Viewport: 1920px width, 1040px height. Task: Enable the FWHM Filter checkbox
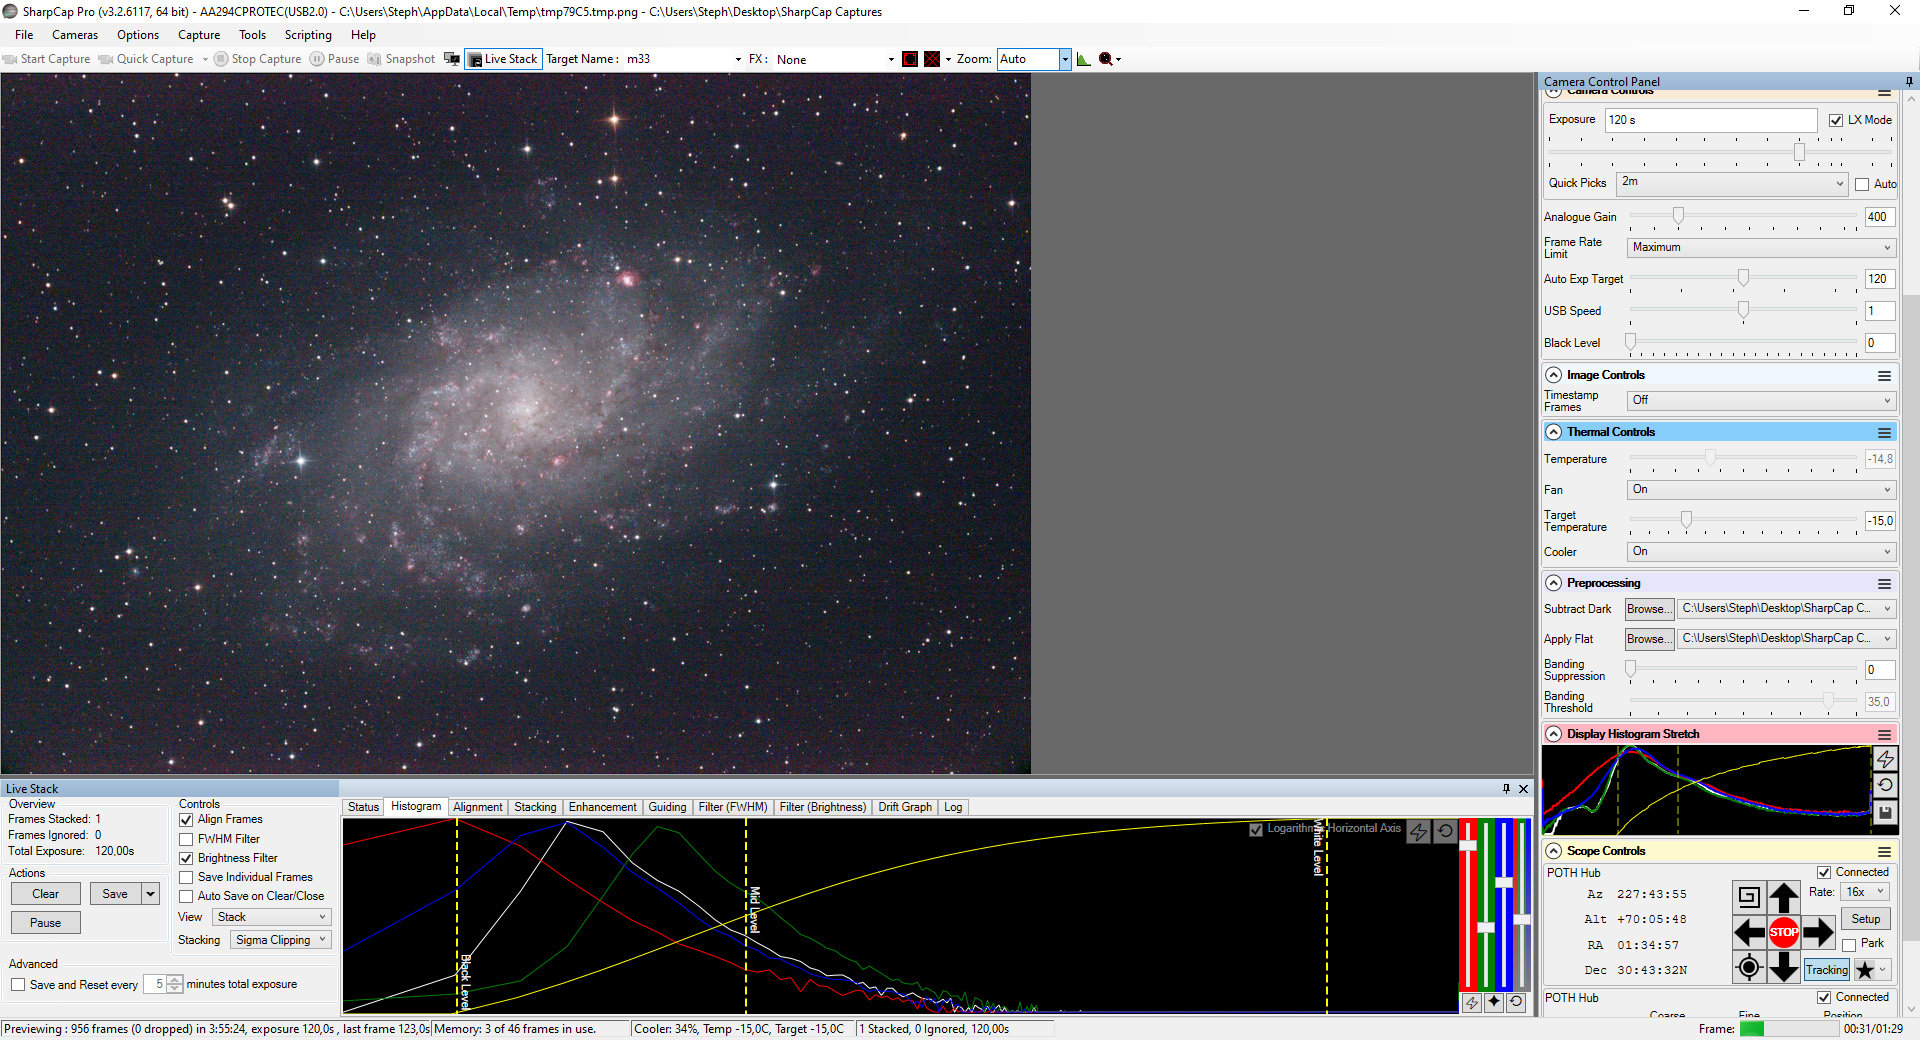point(186,839)
